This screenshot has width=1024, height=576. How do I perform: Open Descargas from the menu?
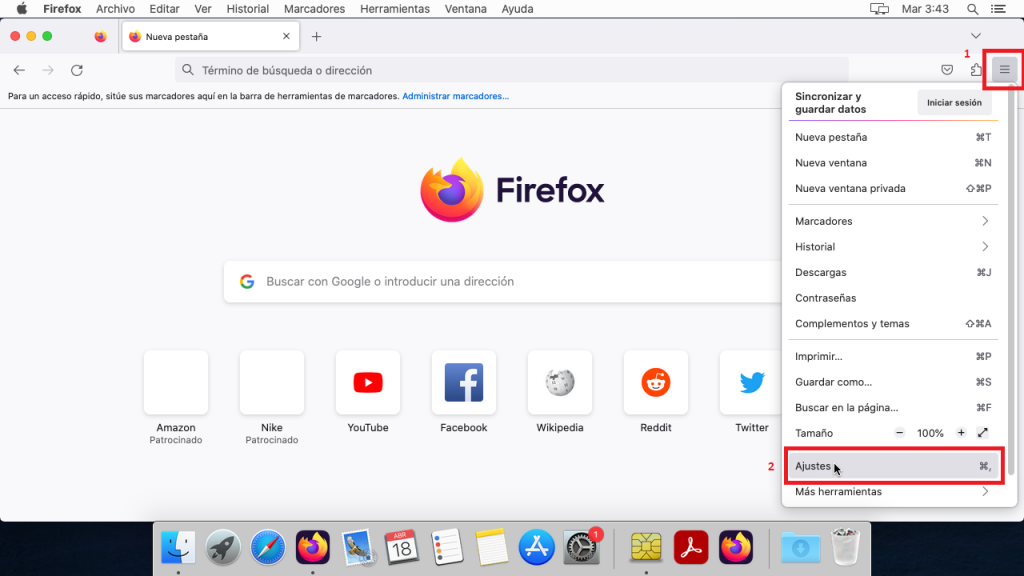click(x=893, y=272)
